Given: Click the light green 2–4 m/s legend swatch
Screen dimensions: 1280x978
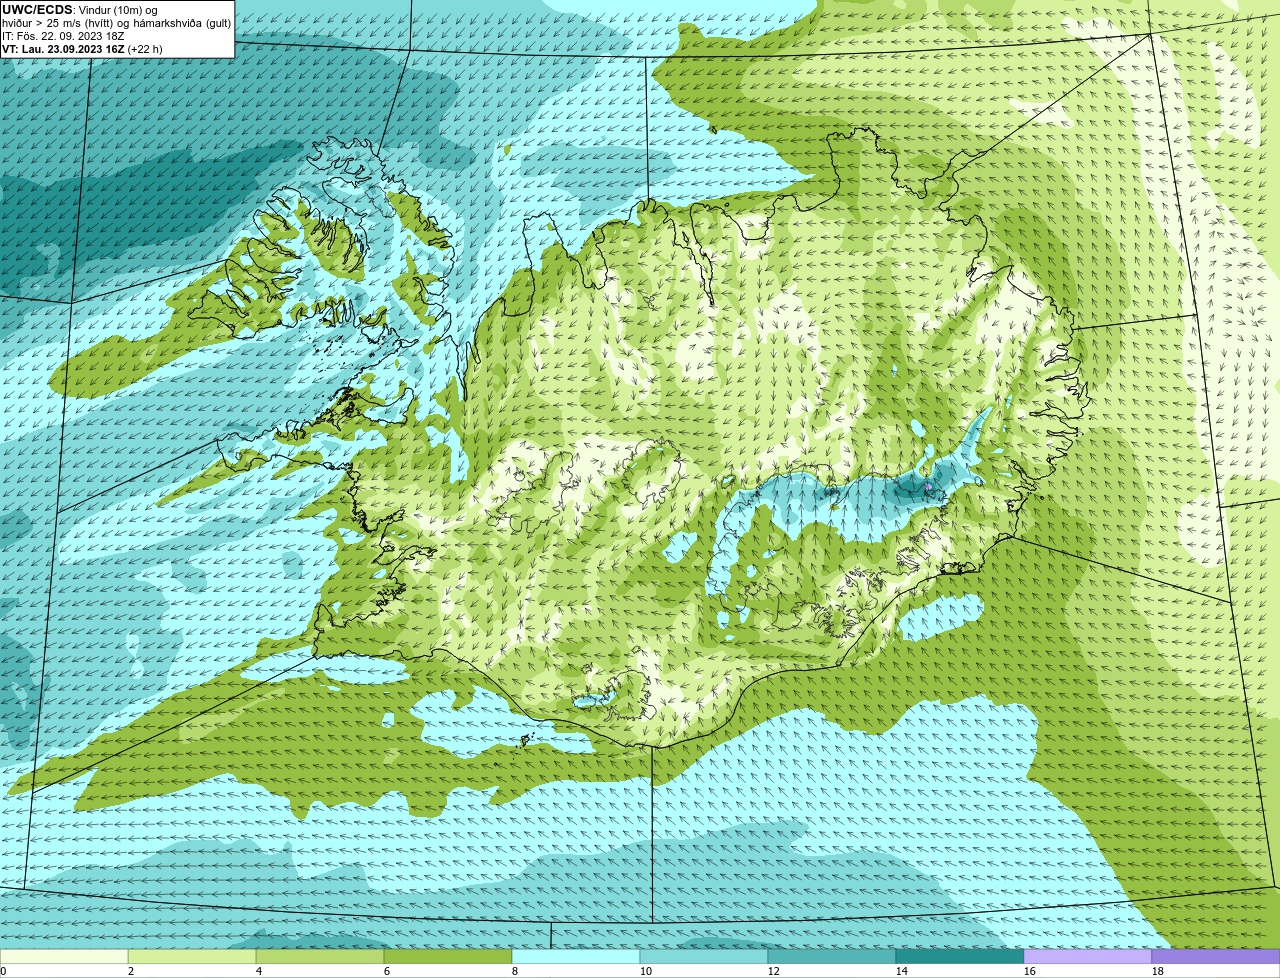Looking at the screenshot, I should (x=192, y=956).
